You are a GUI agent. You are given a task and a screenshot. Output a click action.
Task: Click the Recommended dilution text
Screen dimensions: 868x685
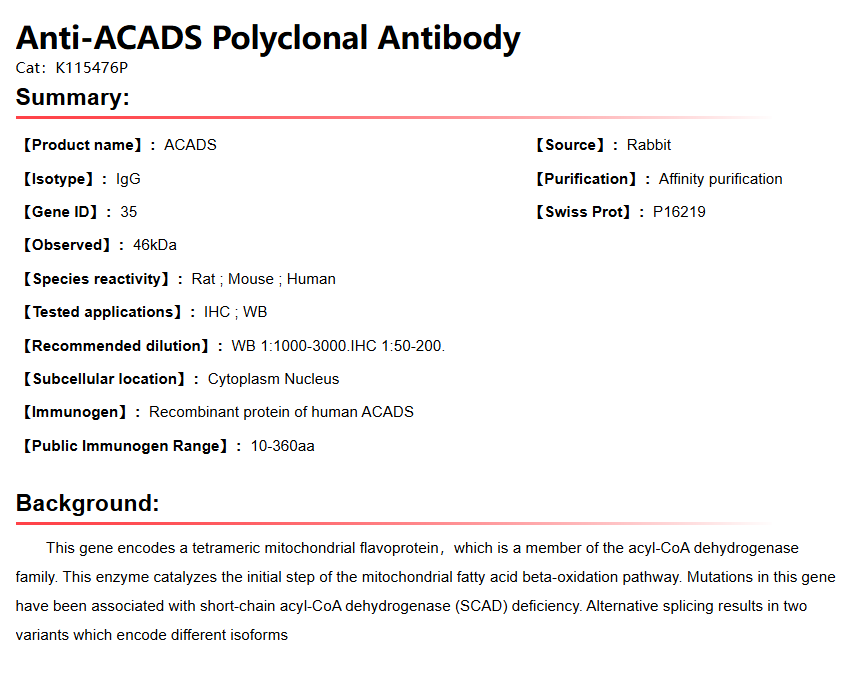pos(338,346)
